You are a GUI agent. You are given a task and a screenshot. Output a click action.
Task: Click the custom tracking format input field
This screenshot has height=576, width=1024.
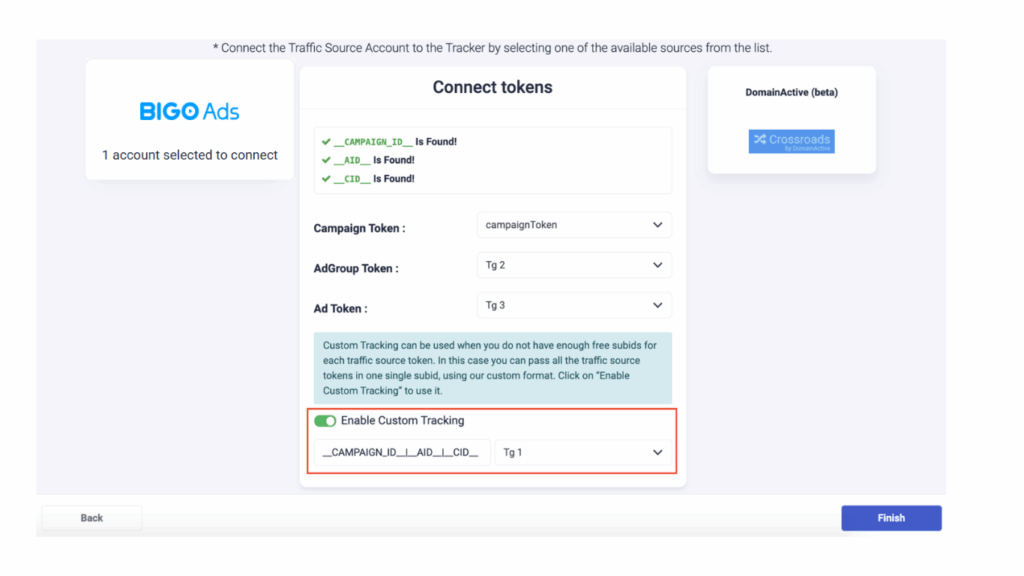click(x=402, y=453)
